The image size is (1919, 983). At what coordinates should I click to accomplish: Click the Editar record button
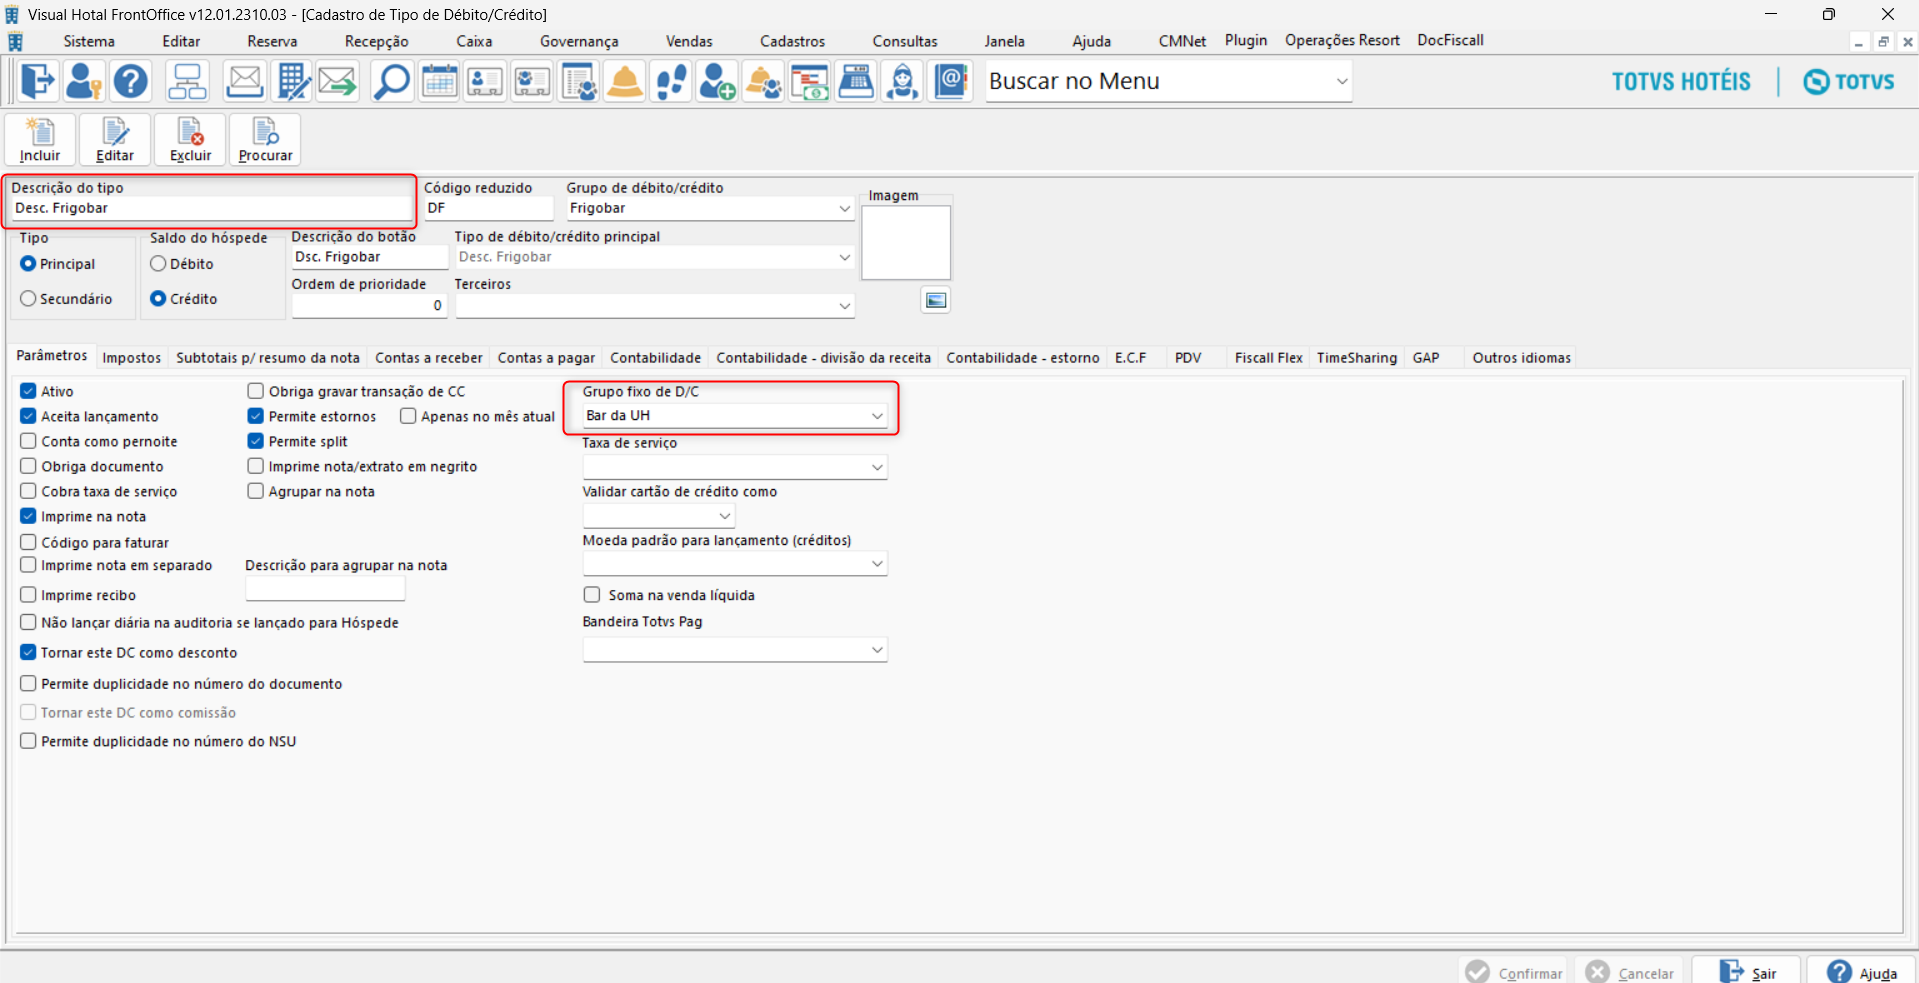115,139
